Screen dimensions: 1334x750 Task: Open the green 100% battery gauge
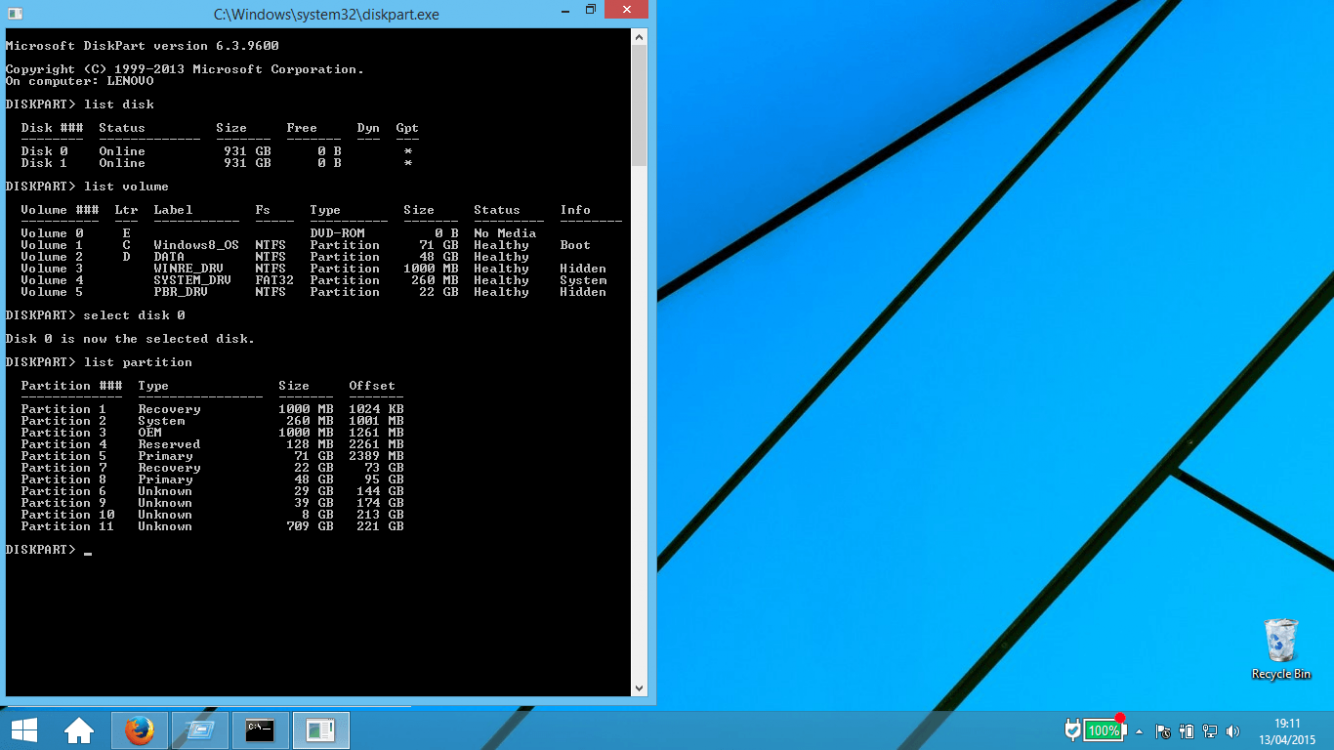point(1104,731)
